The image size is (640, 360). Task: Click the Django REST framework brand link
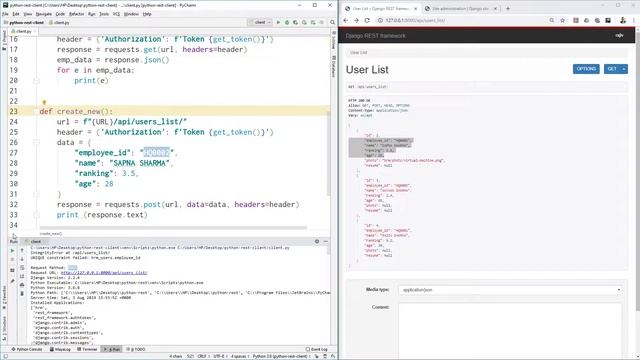376,36
